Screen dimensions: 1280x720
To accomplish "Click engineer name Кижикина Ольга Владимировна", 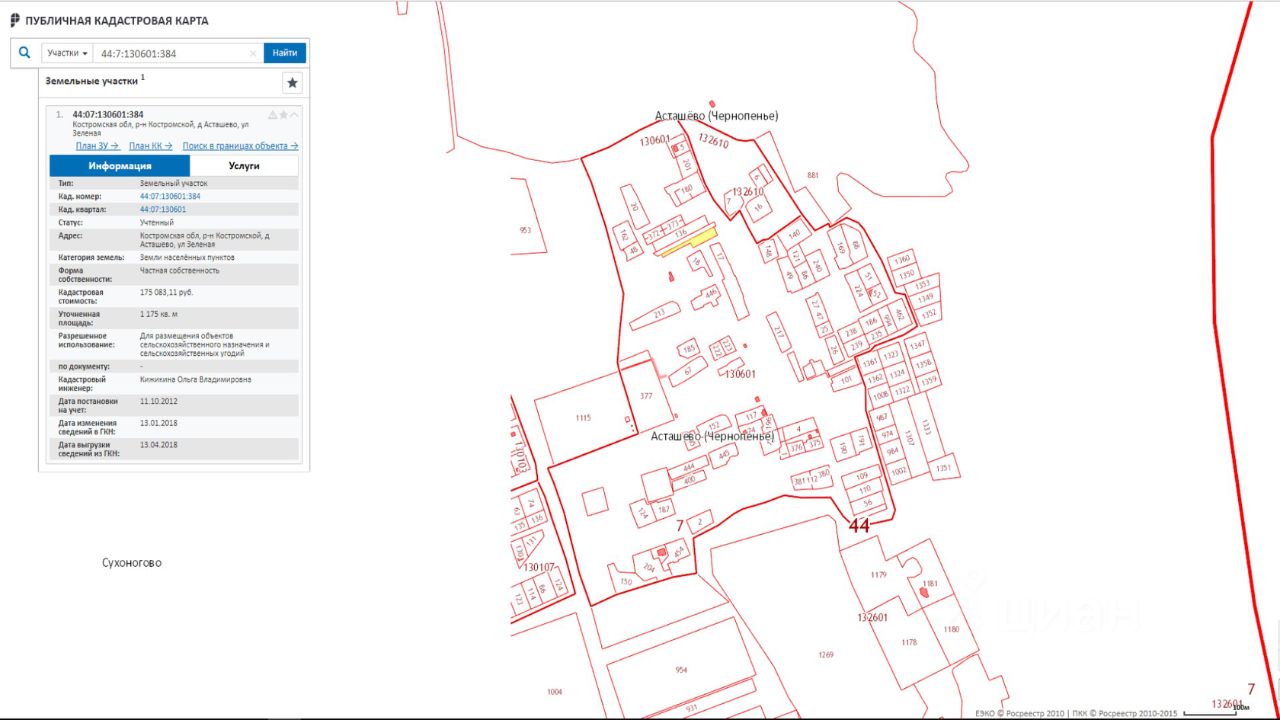I will [x=196, y=380].
